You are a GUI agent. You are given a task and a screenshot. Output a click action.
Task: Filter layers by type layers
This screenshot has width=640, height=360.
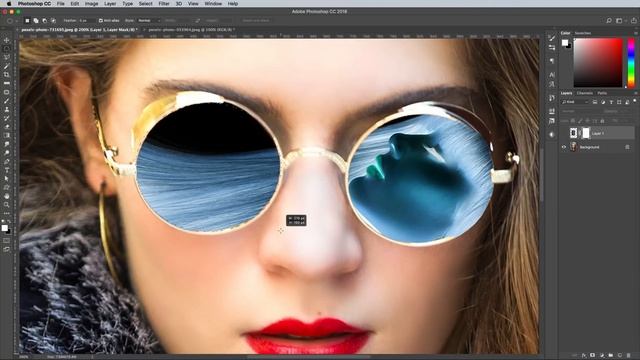(x=611, y=102)
